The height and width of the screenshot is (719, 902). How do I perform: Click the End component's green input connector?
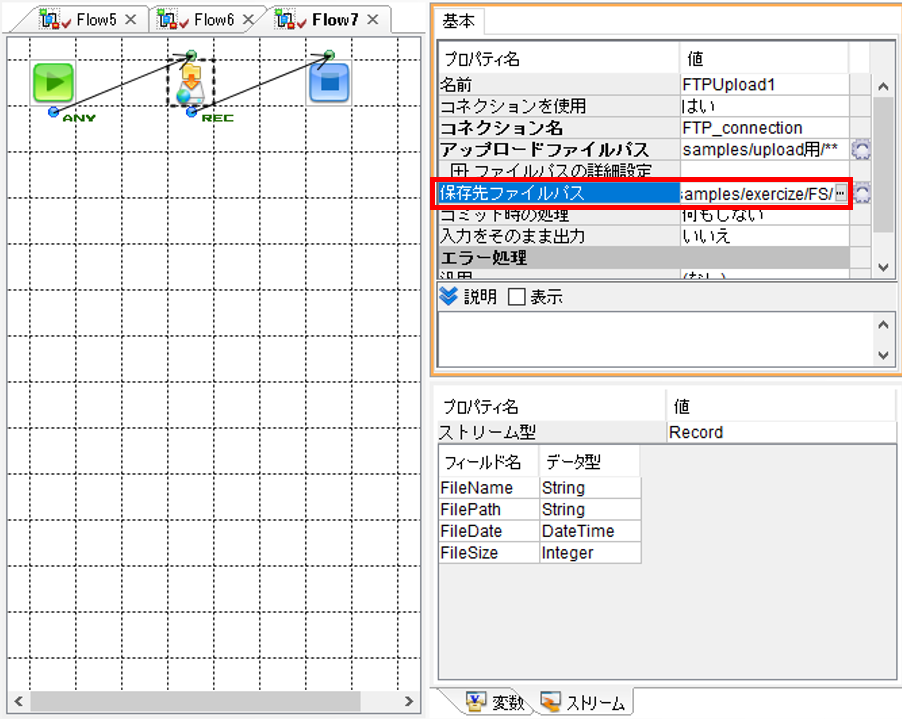(x=329, y=55)
